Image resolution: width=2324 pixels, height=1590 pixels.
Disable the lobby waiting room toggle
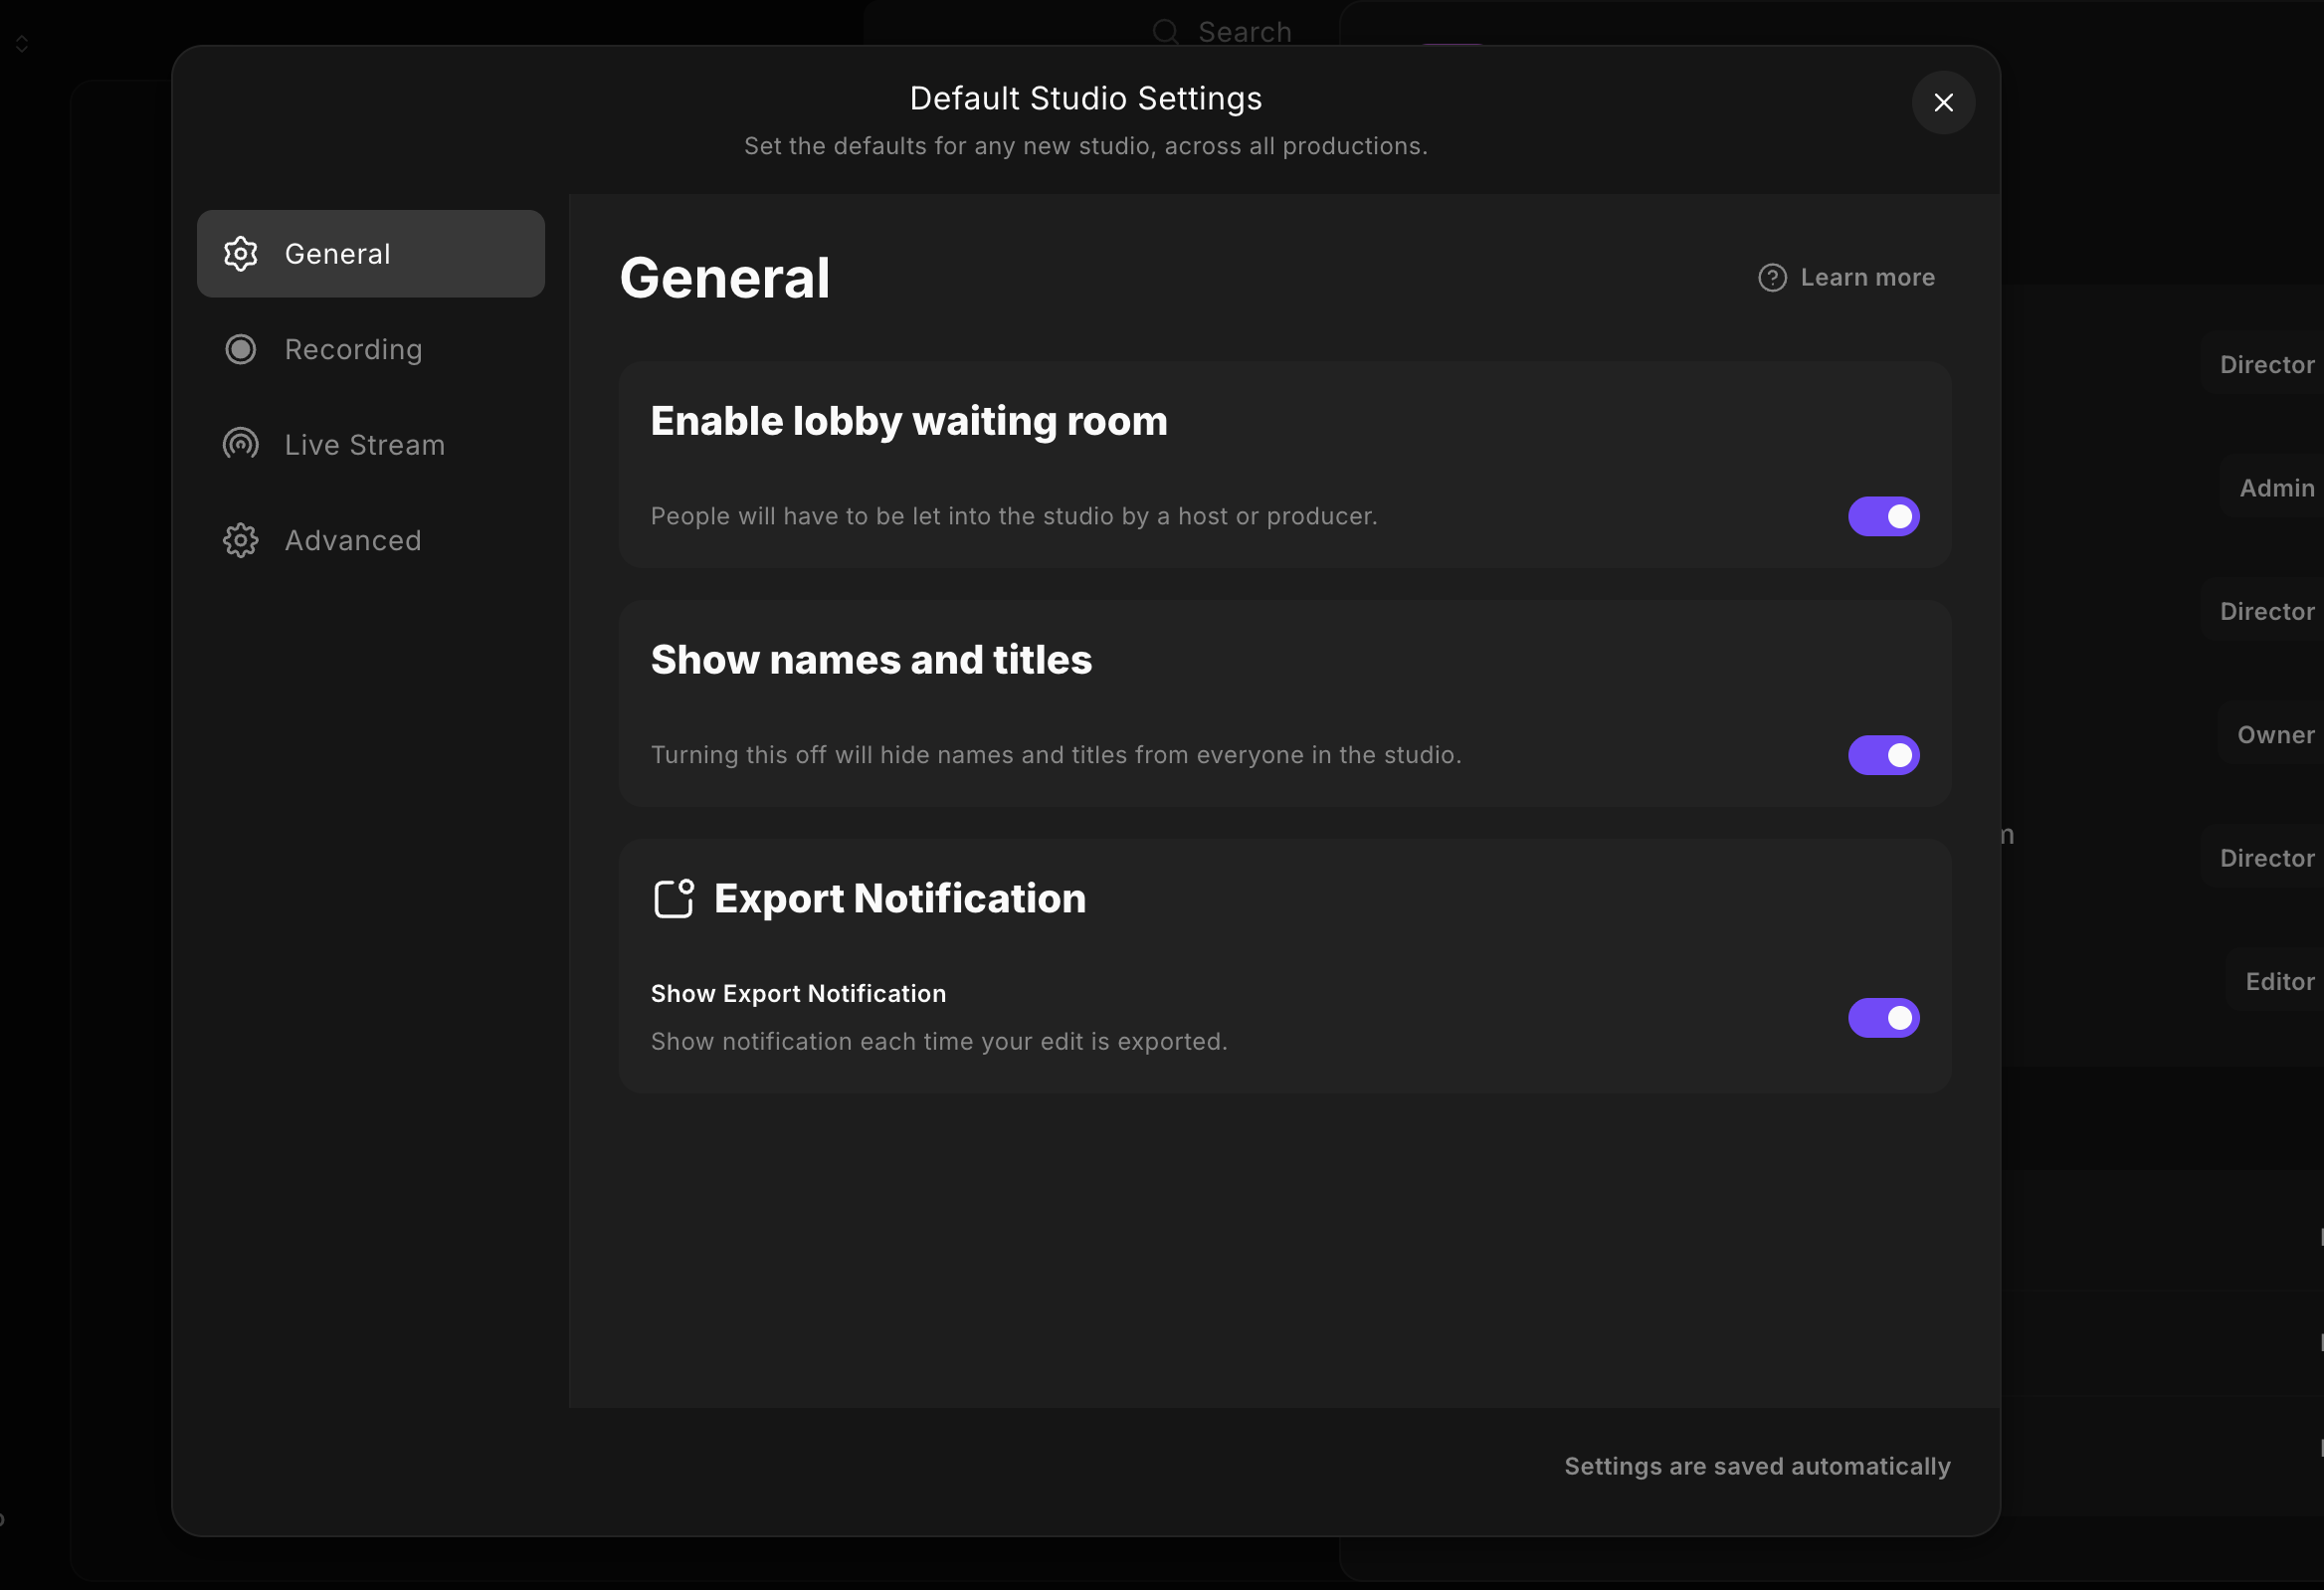[1883, 516]
